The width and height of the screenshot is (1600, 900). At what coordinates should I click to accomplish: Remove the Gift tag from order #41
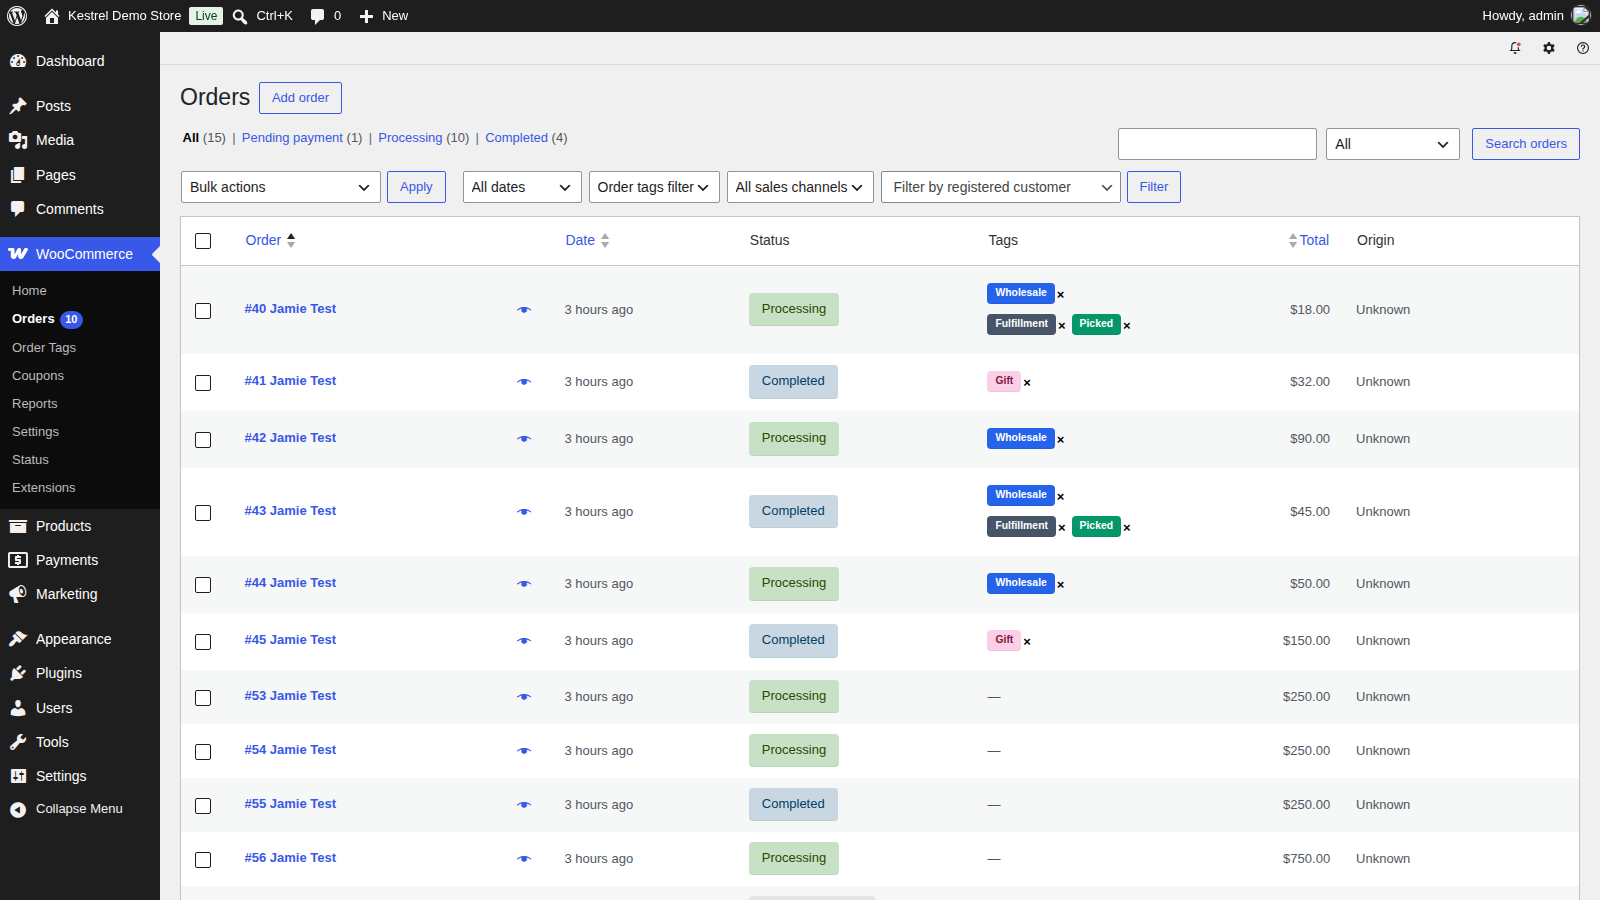pos(1027,383)
